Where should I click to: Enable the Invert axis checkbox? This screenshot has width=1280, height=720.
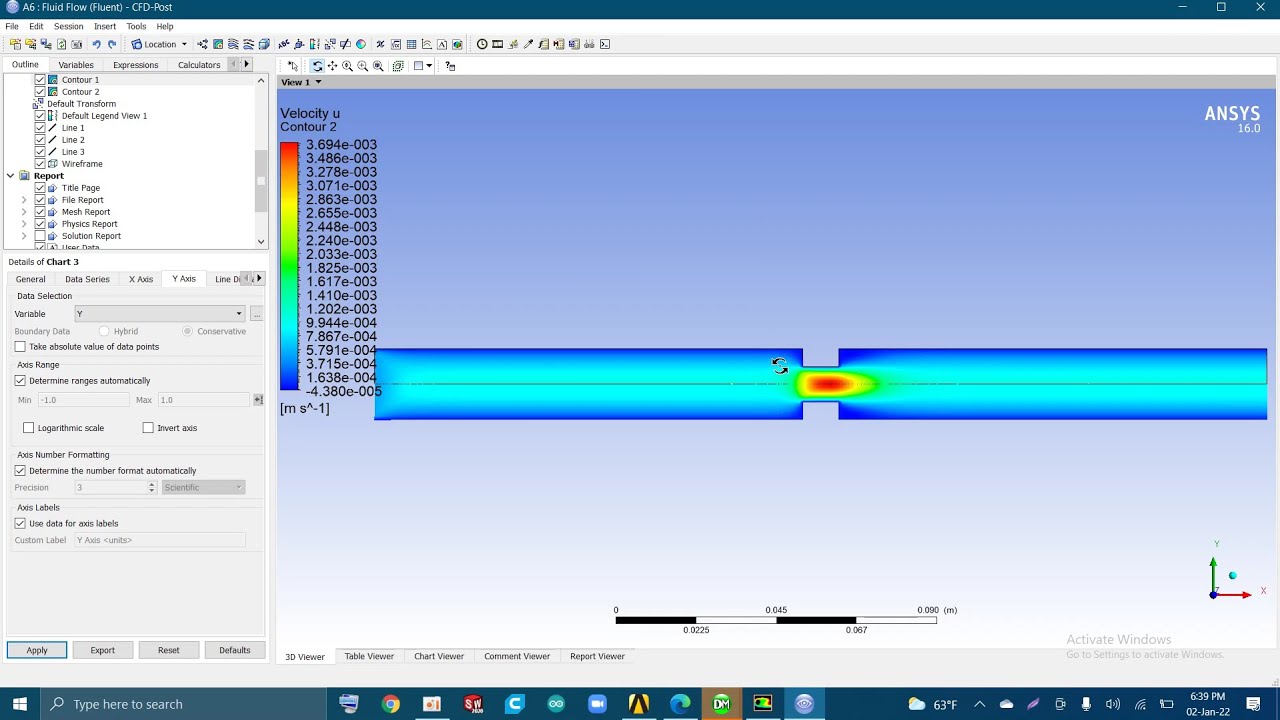(148, 428)
